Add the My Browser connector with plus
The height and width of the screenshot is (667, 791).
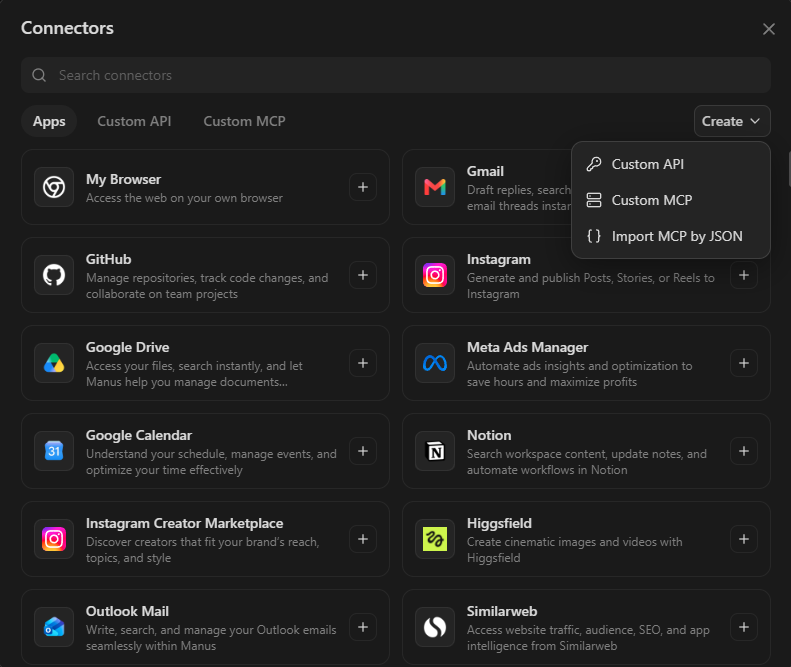click(363, 187)
